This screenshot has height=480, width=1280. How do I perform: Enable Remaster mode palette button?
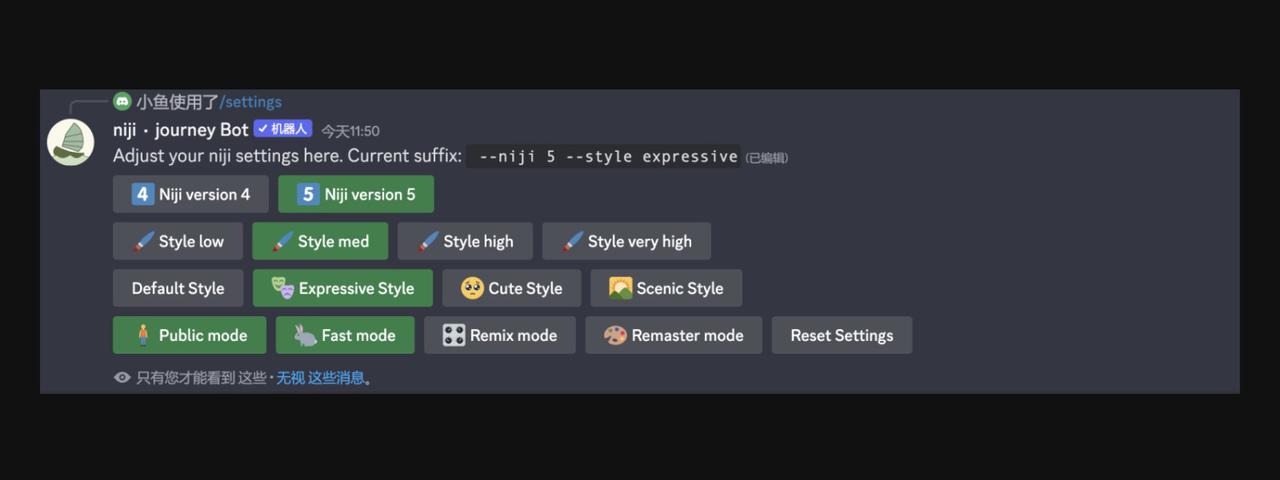(673, 335)
